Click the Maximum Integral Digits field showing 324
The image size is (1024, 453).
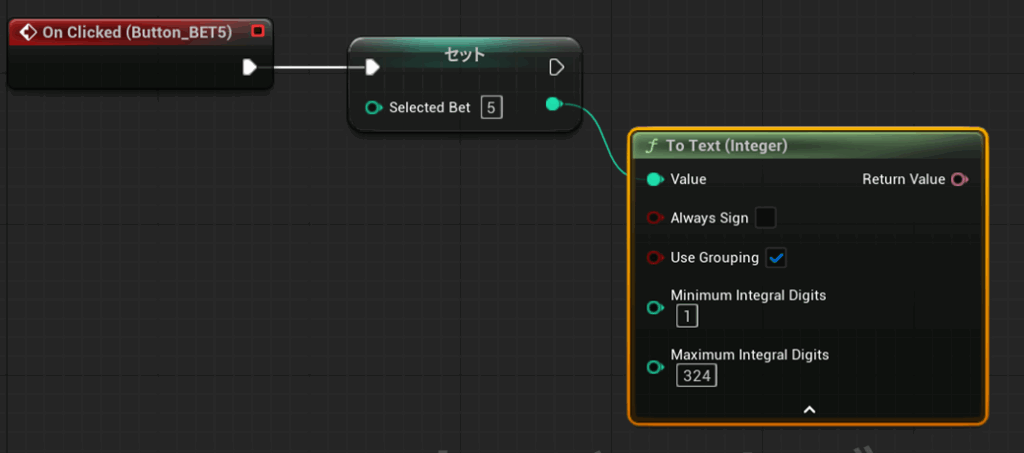point(696,376)
